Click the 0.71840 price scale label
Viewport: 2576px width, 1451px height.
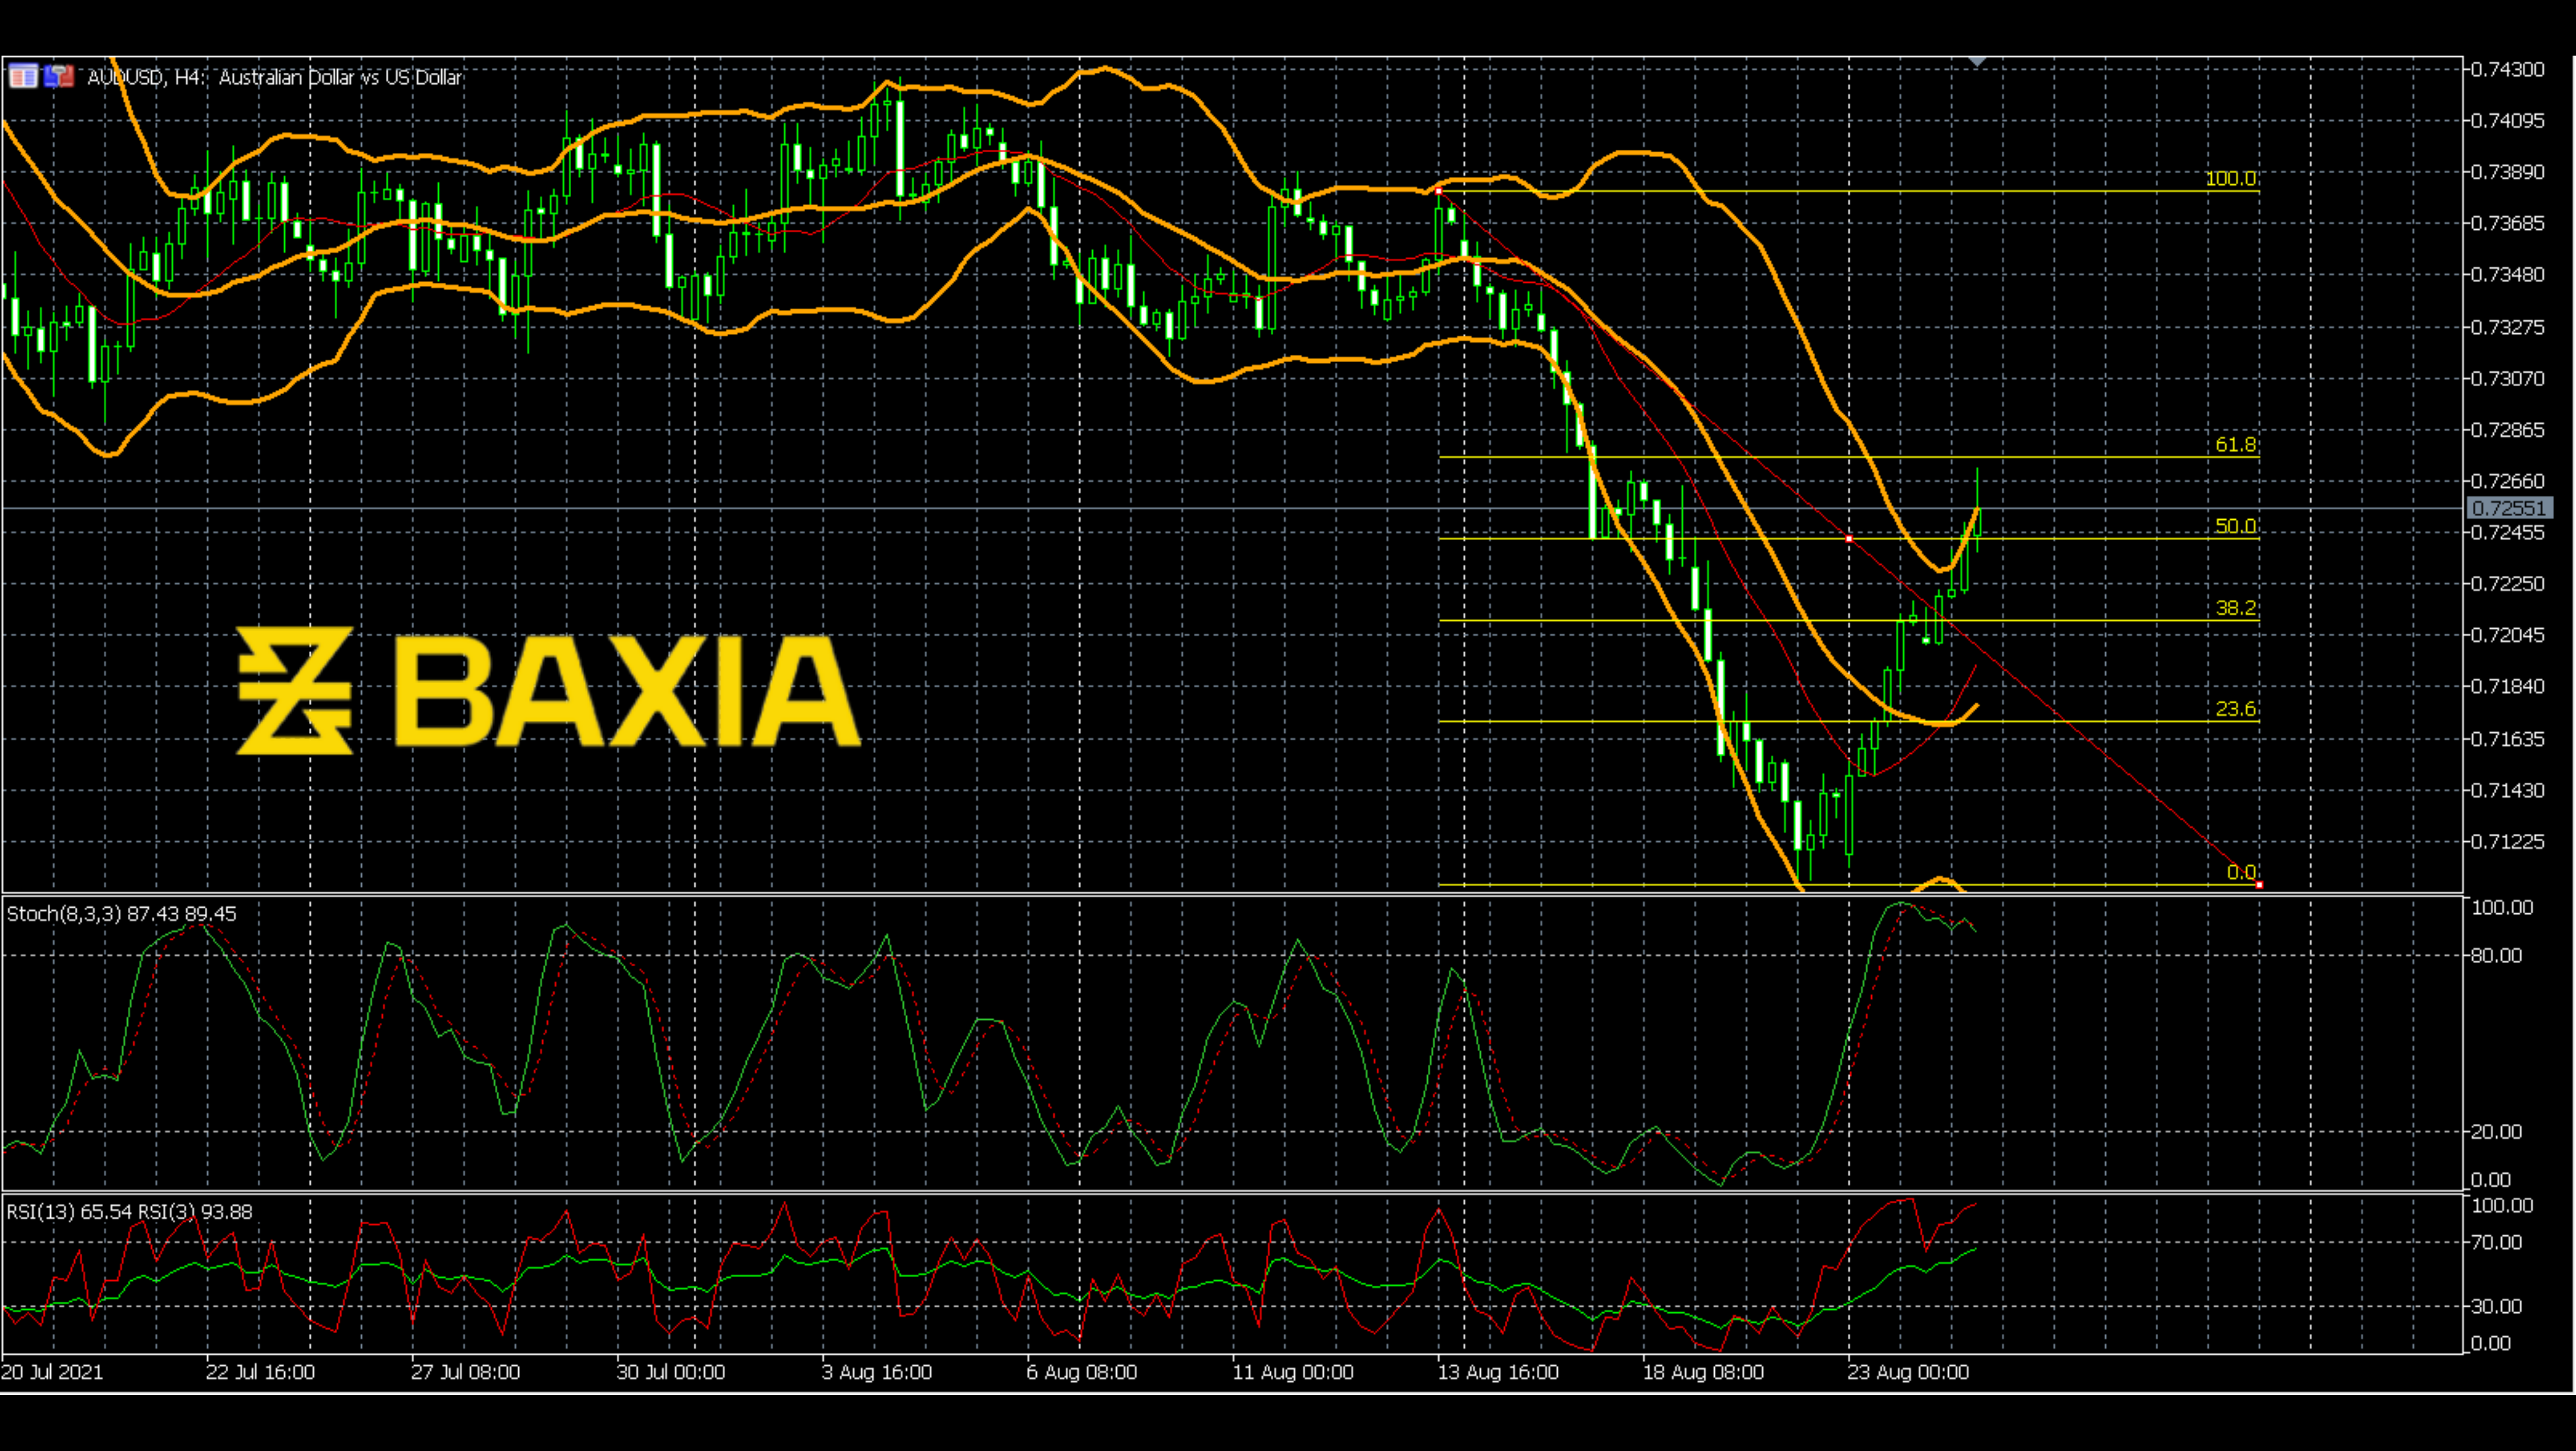2508,686
